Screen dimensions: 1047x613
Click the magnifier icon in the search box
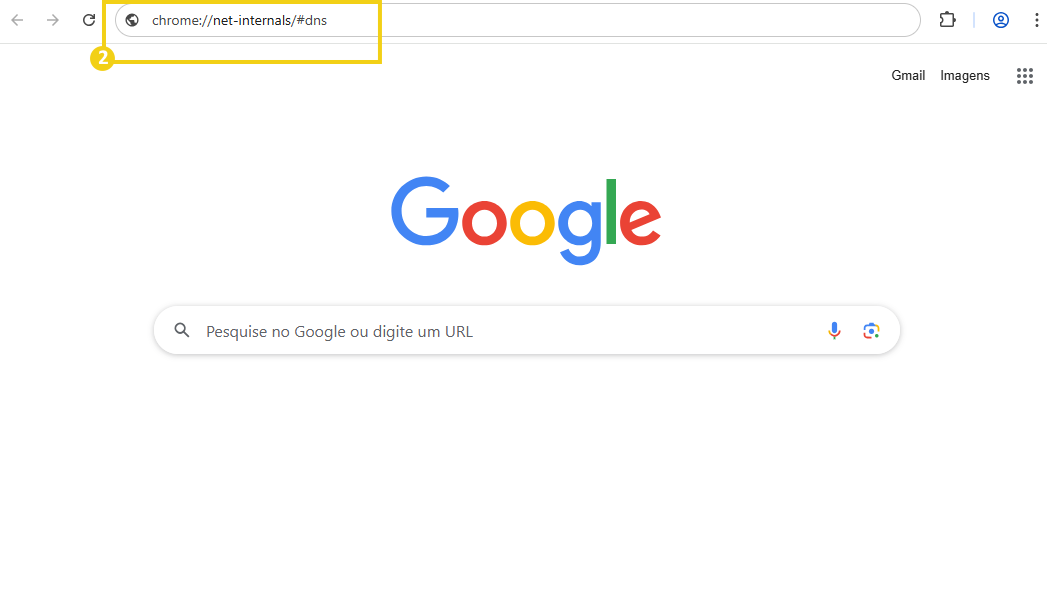(x=182, y=330)
